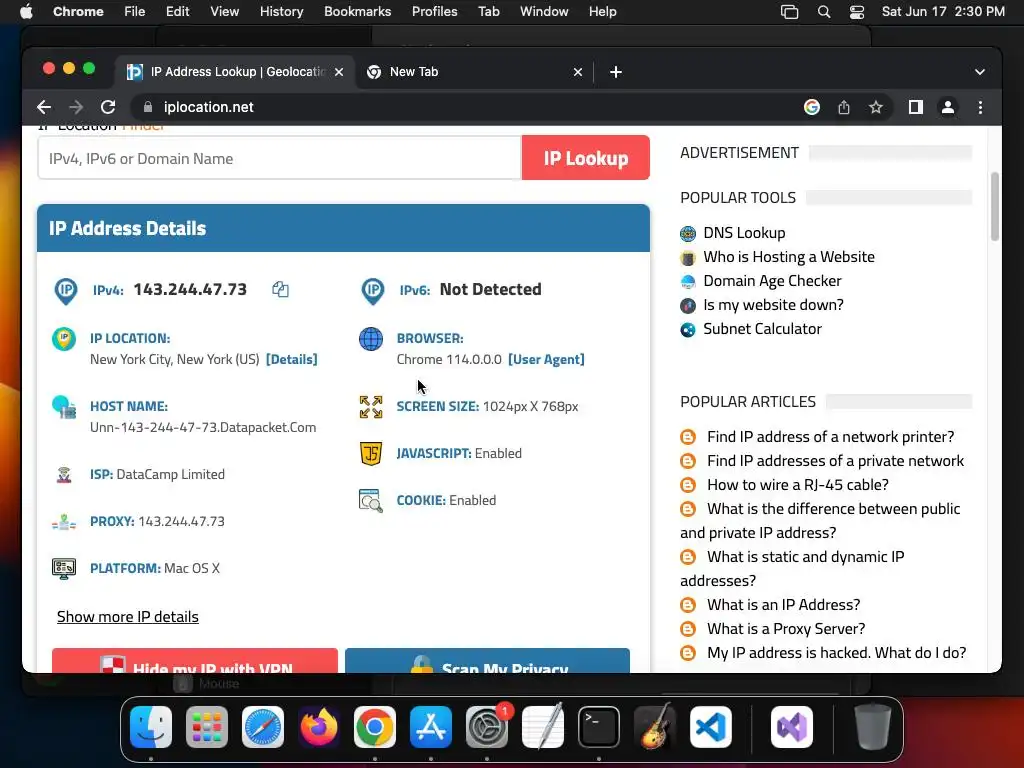Open System Settings from the Dock
The height and width of the screenshot is (768, 1024).
point(487,727)
